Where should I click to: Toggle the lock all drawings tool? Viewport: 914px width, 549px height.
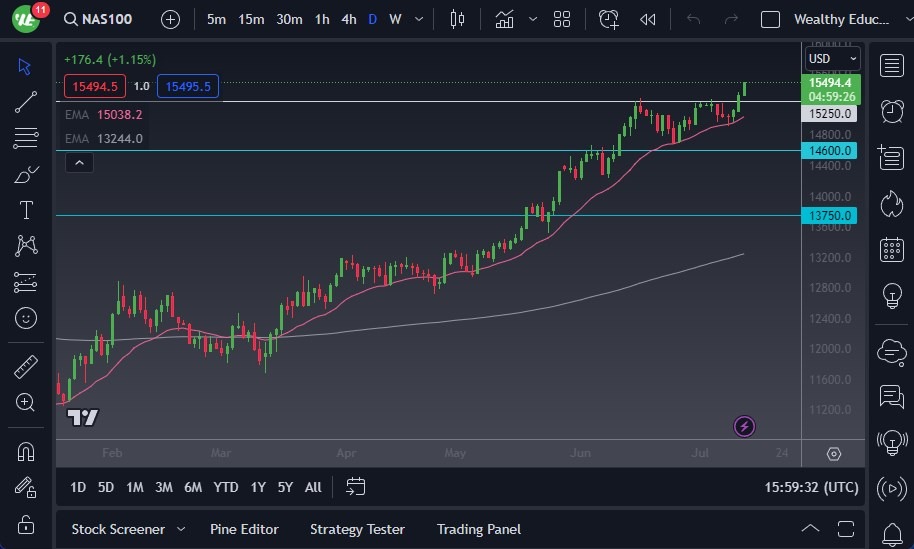26,524
